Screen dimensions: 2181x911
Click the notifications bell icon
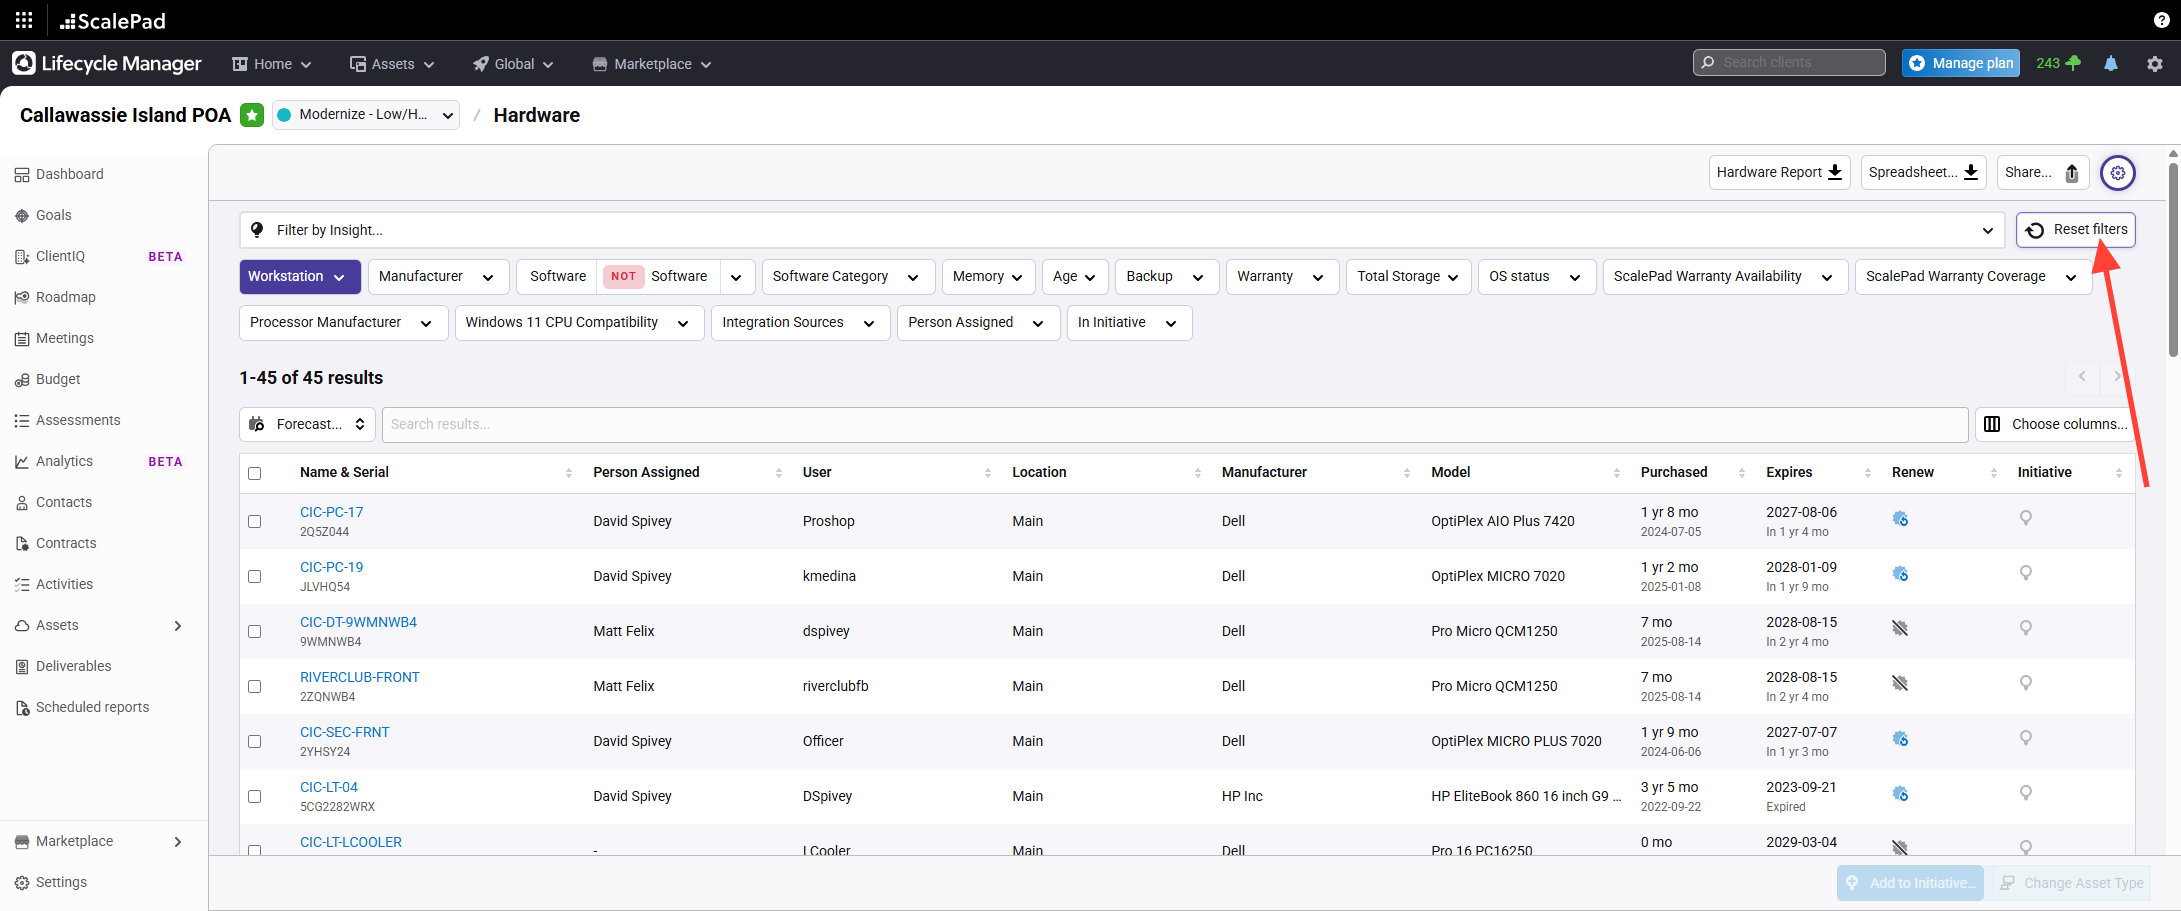2111,63
